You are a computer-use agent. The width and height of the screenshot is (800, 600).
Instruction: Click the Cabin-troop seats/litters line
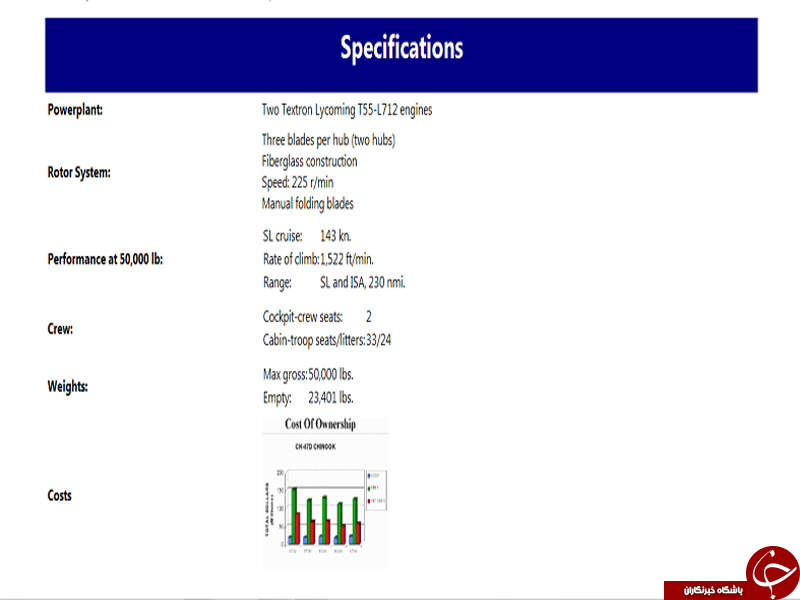pyautogui.click(x=326, y=340)
